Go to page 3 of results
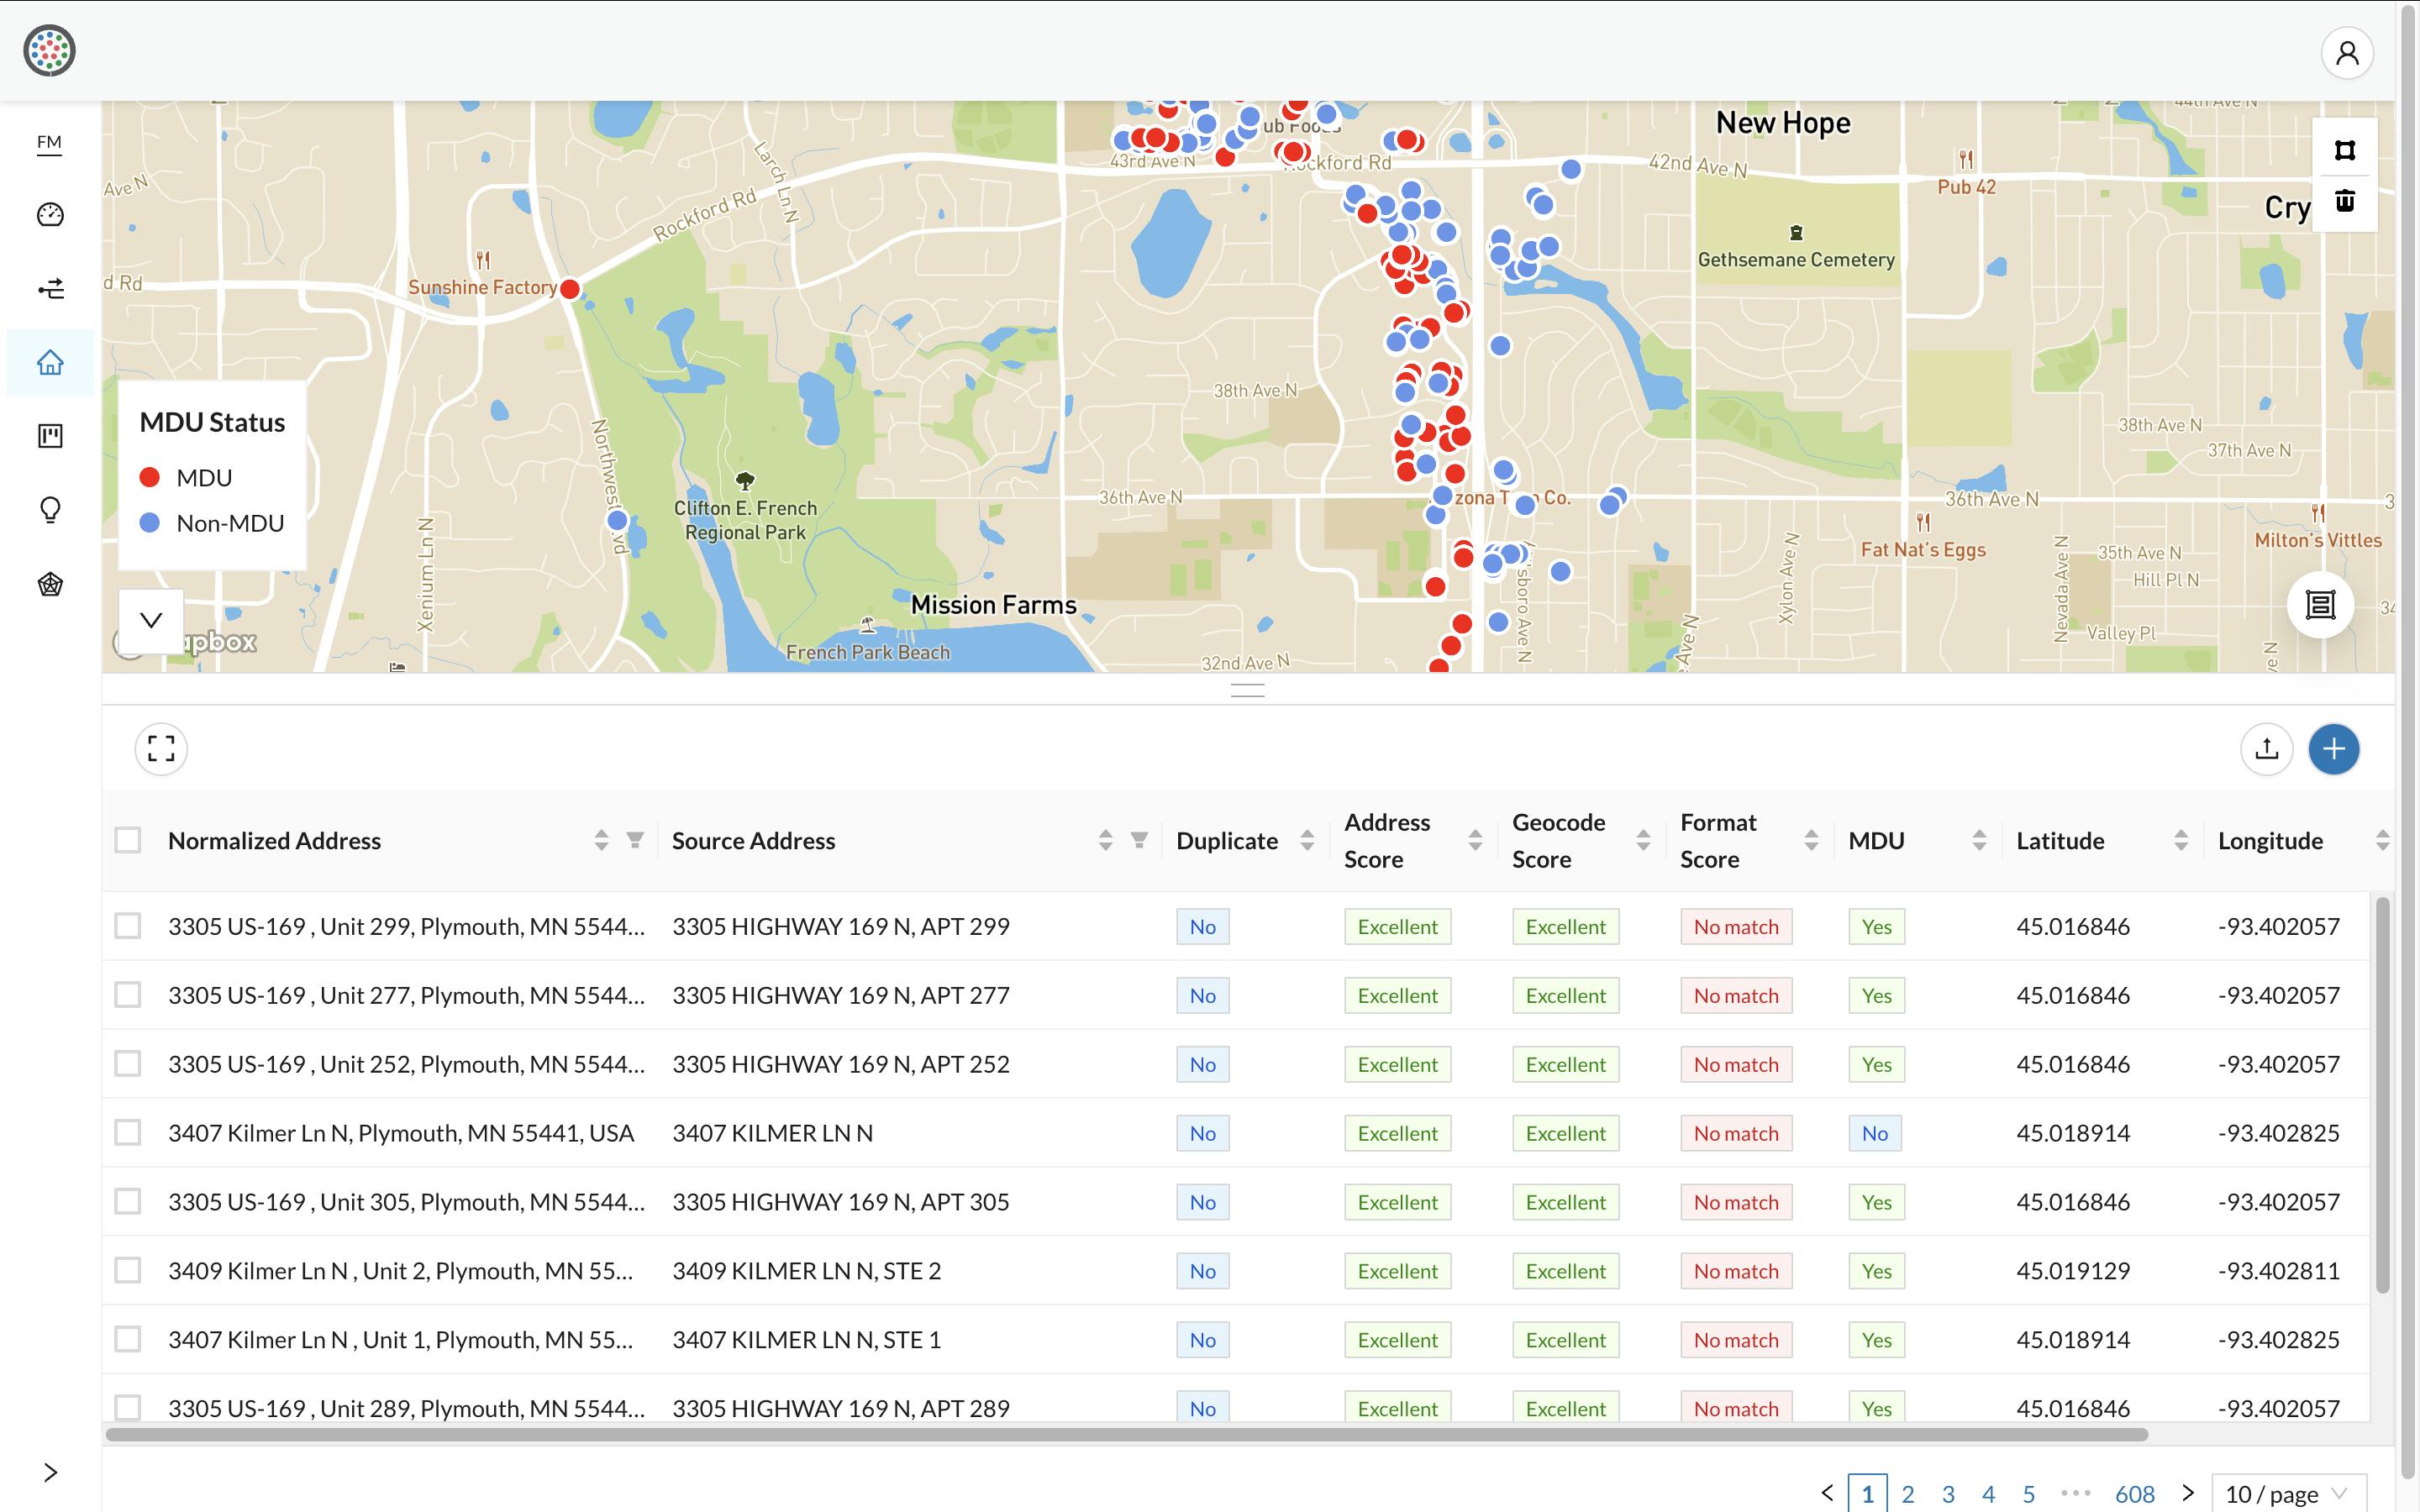2420x1512 pixels. (1948, 1494)
